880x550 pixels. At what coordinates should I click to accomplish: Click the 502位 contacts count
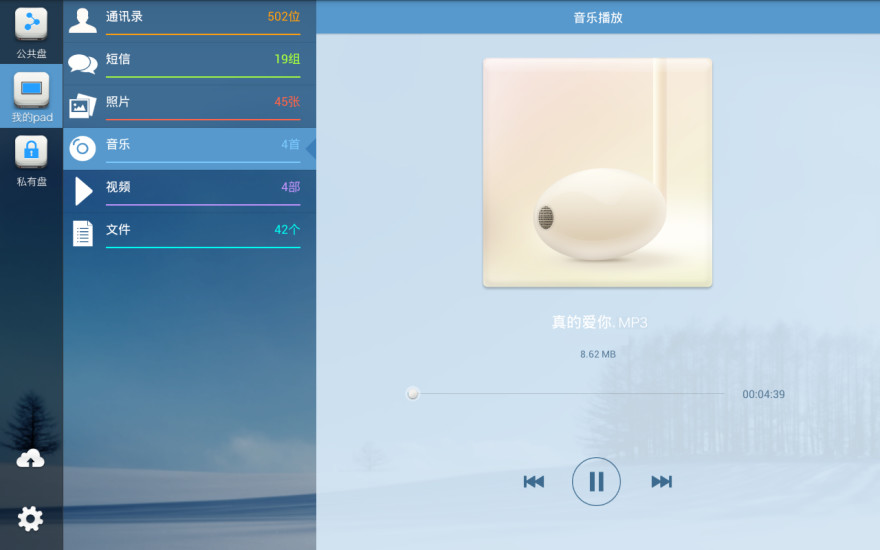(283, 17)
